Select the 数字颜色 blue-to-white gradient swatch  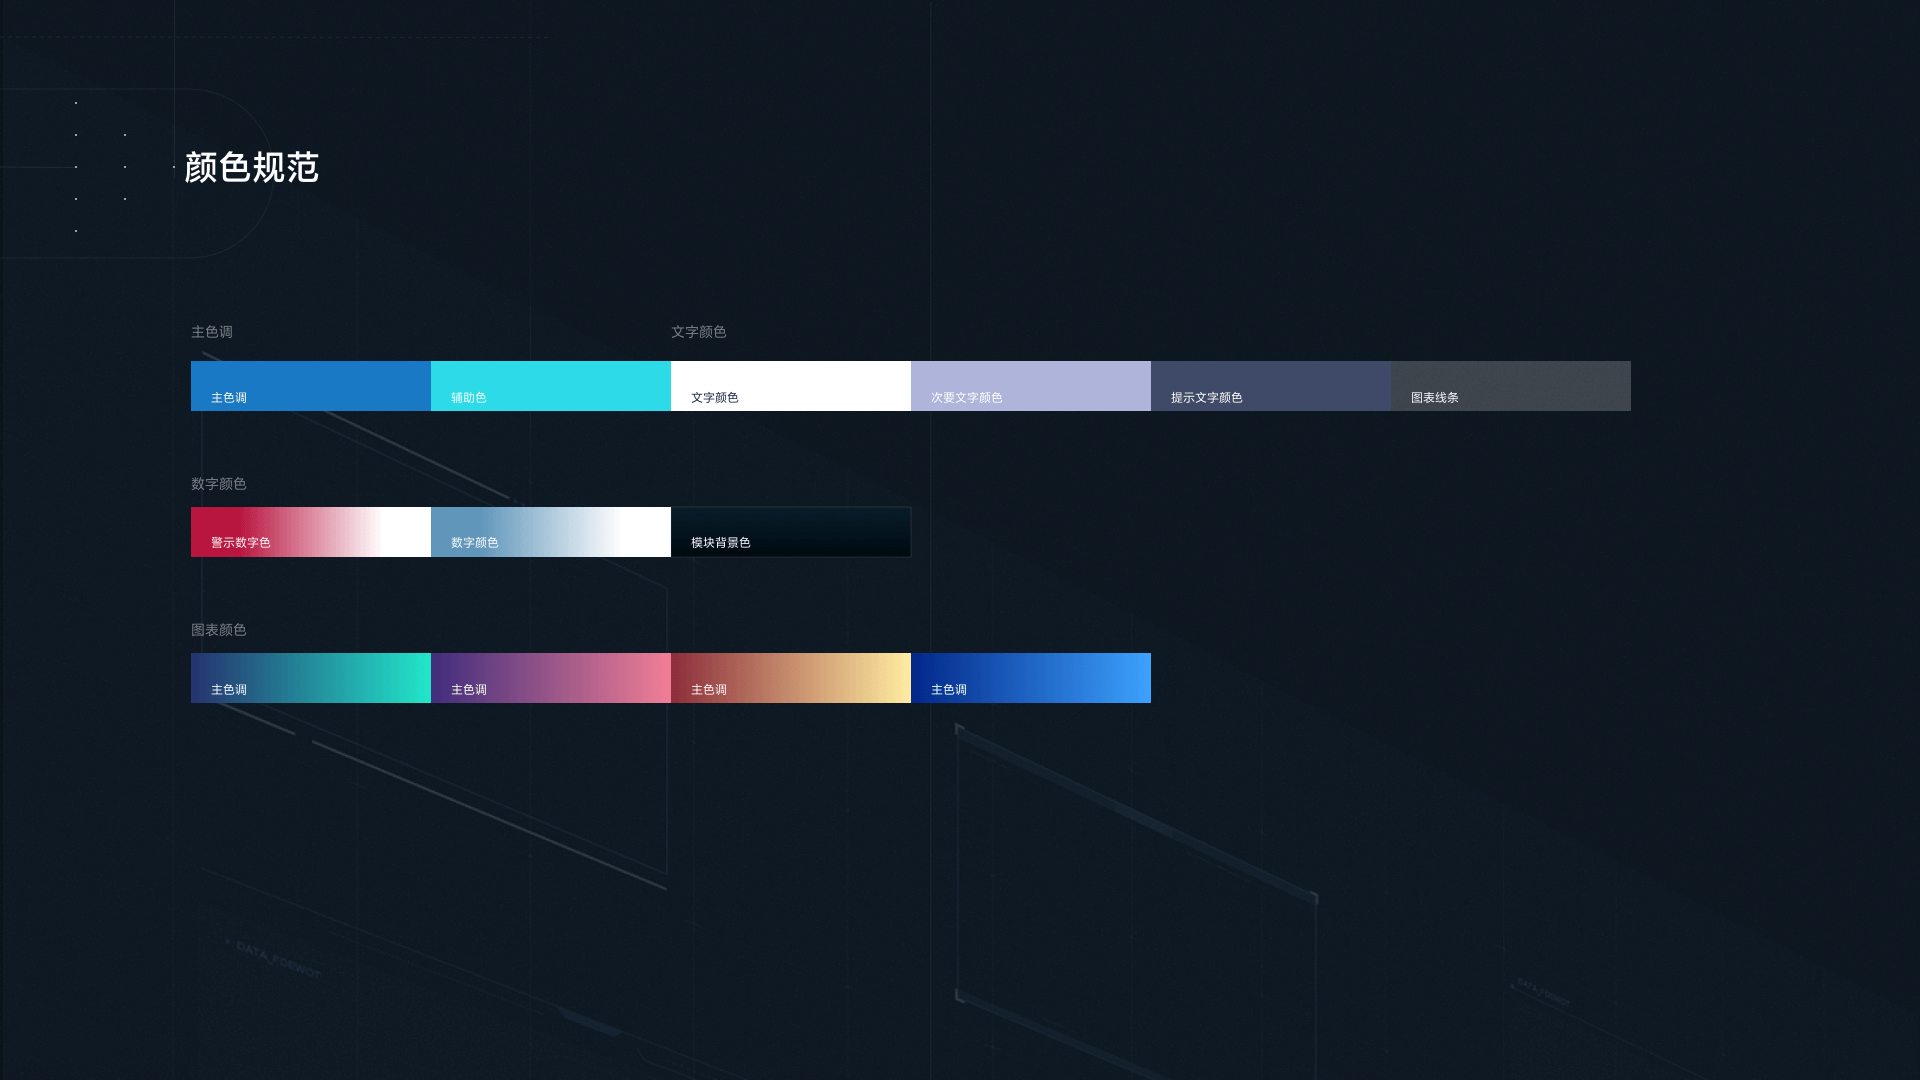coord(551,532)
